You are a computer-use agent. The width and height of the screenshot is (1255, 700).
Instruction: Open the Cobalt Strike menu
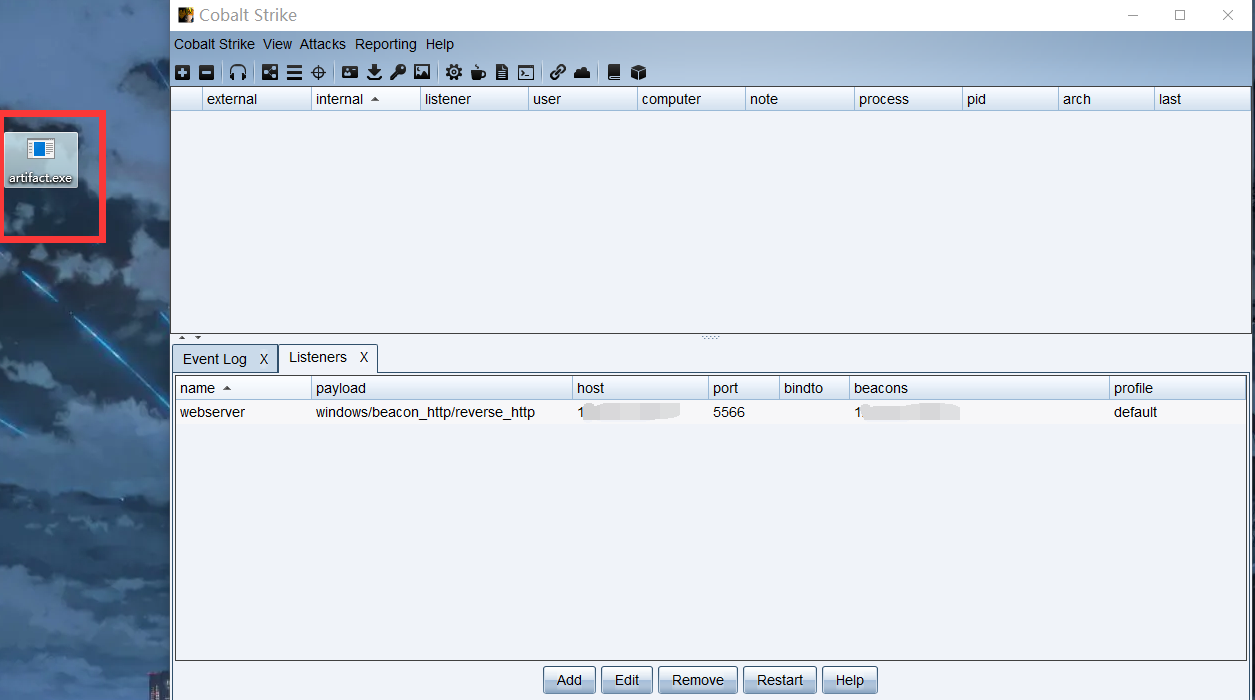point(214,44)
